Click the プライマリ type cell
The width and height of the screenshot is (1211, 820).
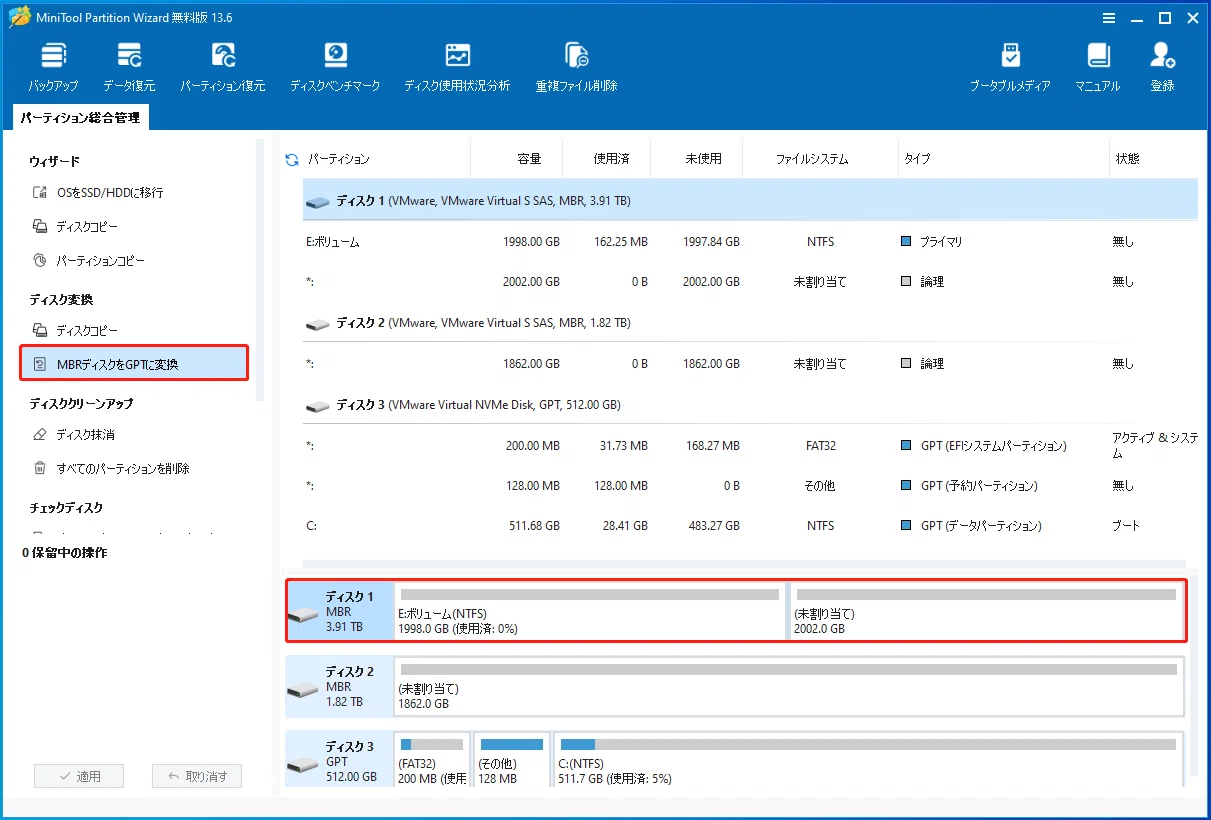[932, 242]
